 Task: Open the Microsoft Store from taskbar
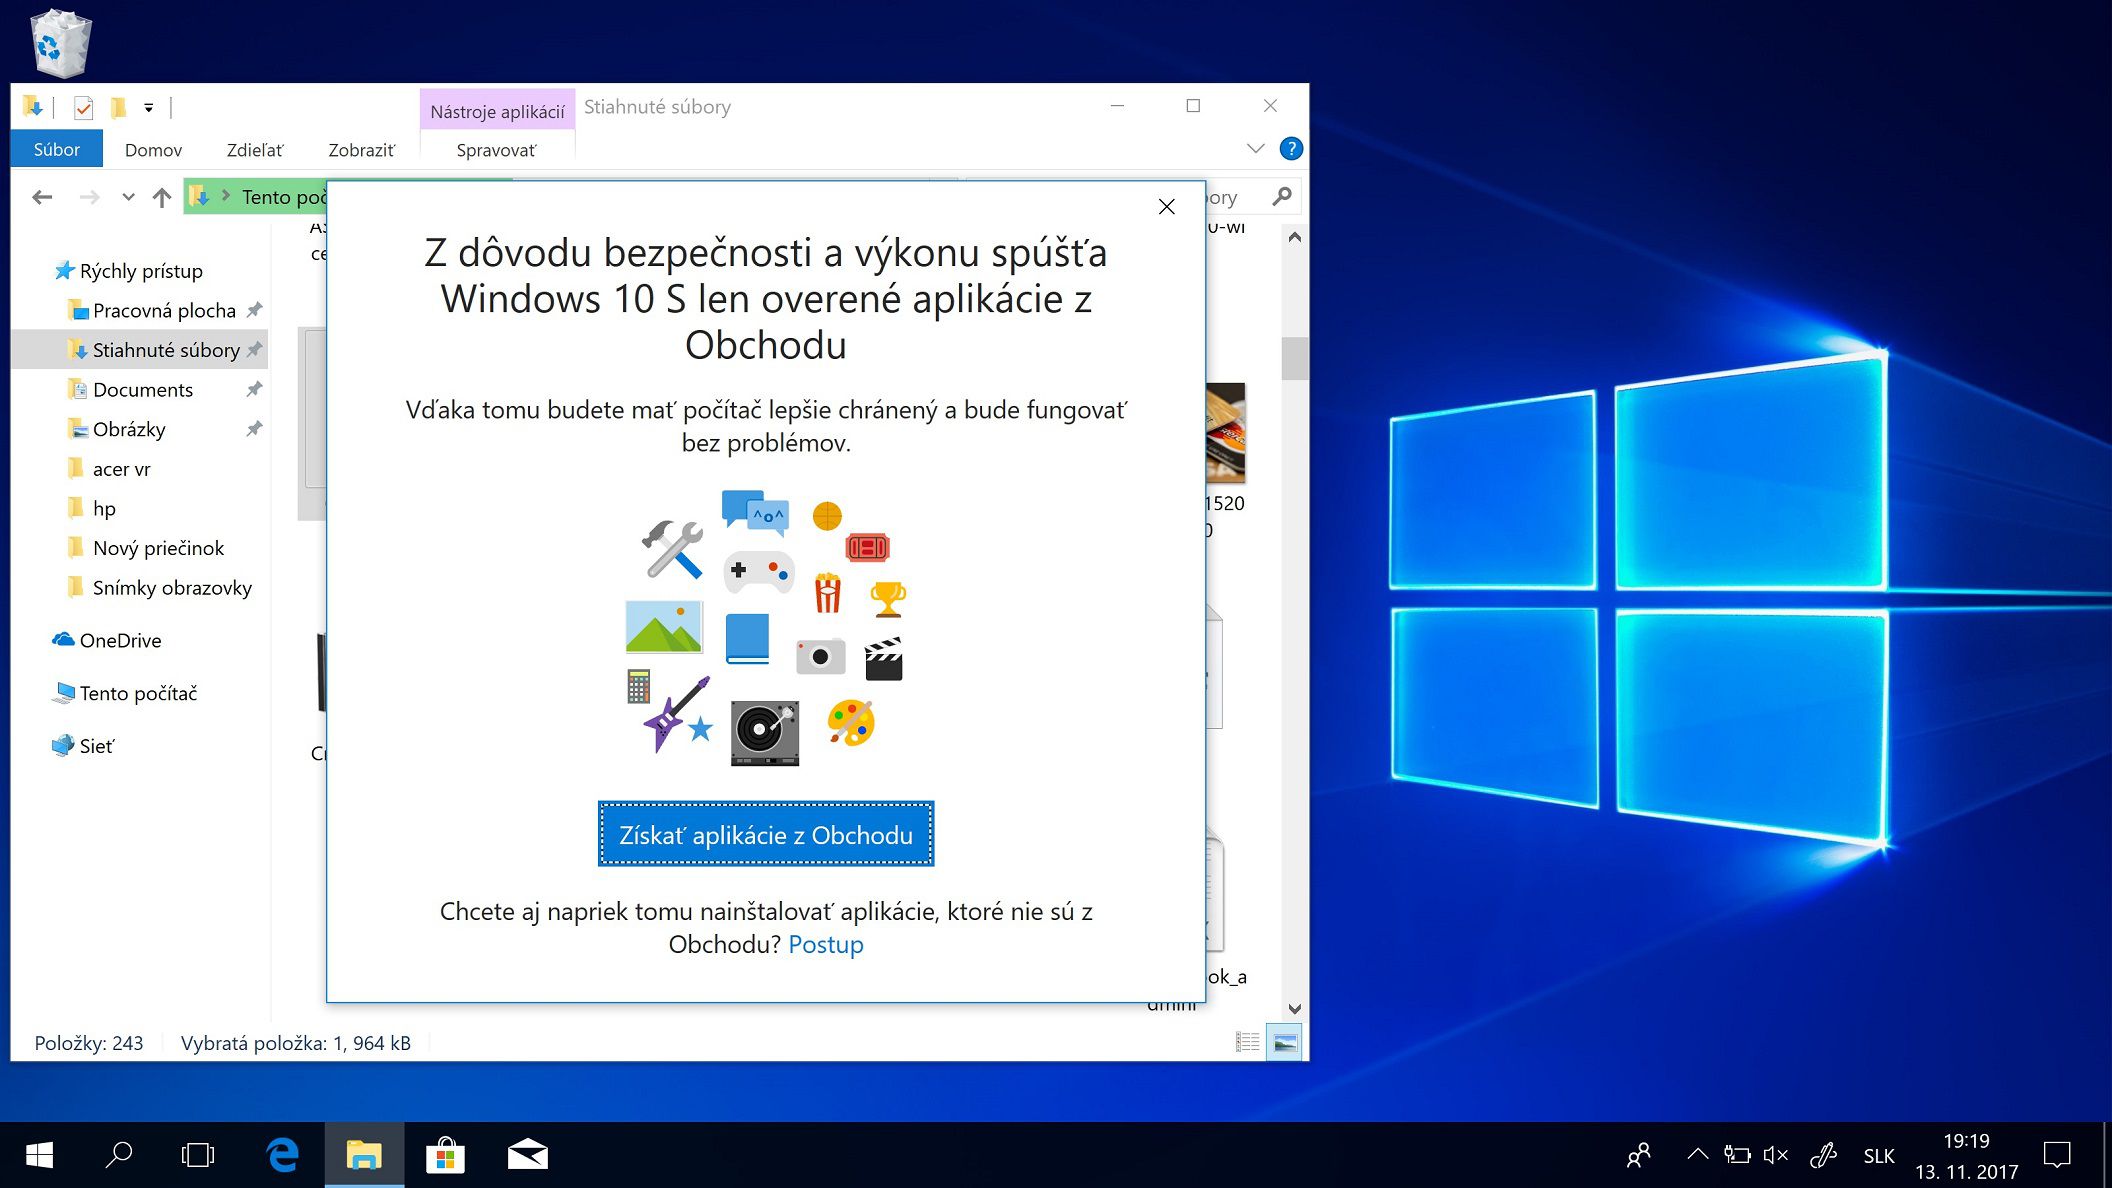tap(446, 1155)
